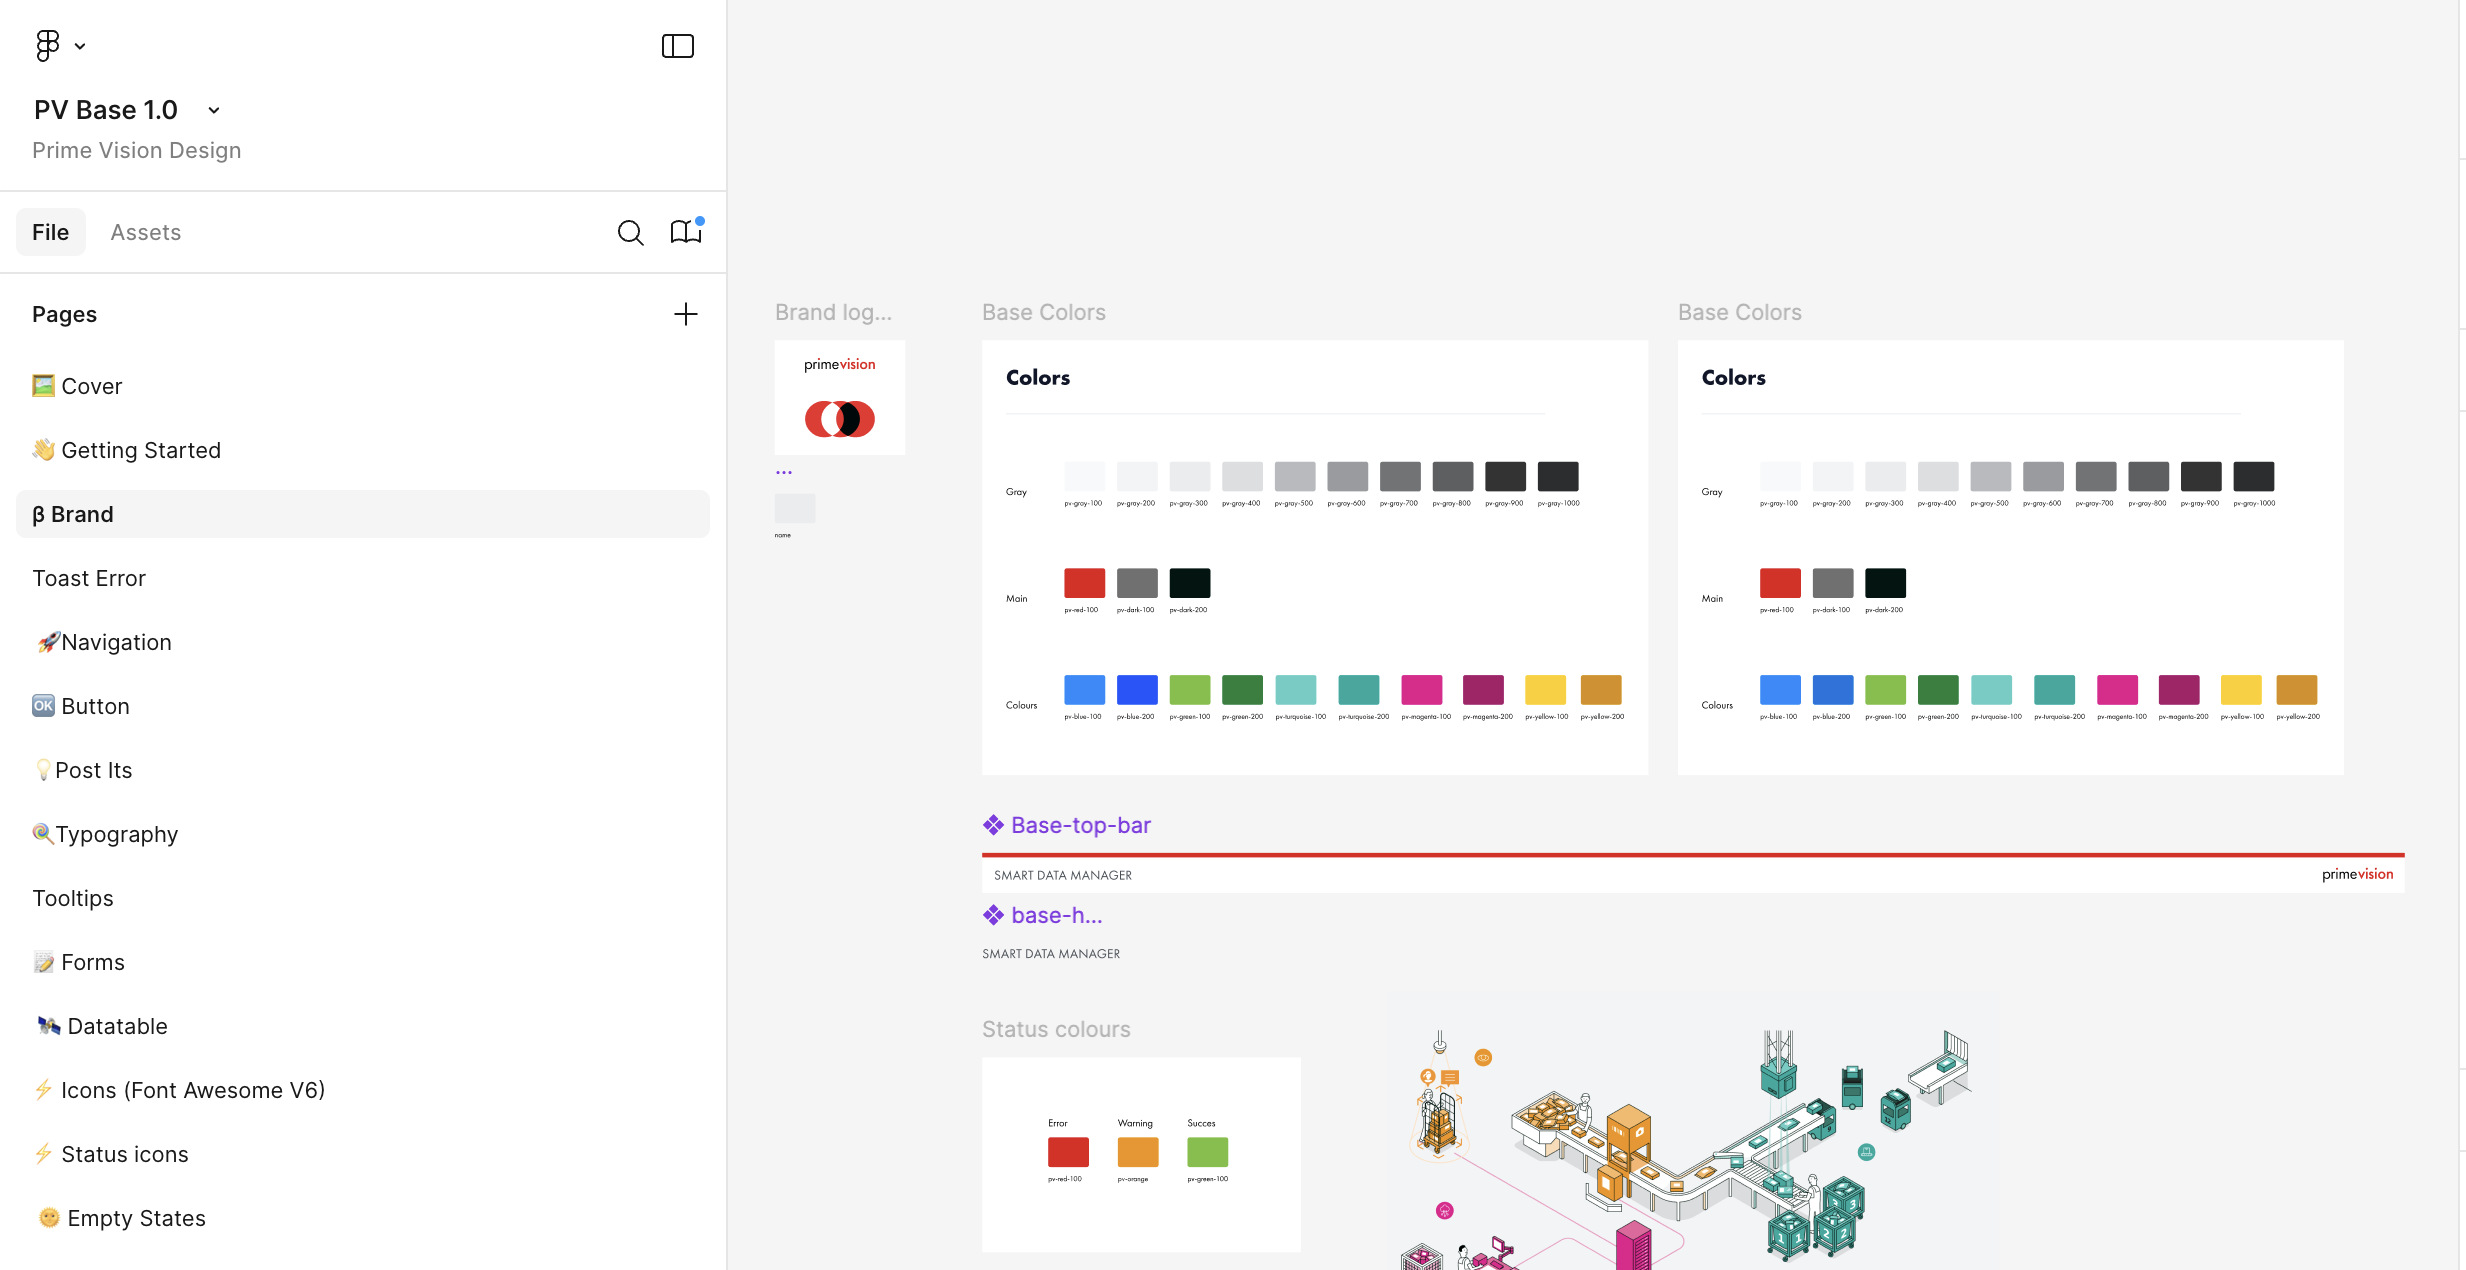Viewport: 2466px width, 1270px height.
Task: Collapse the left sidebar with the panel icon
Action: 678,46
